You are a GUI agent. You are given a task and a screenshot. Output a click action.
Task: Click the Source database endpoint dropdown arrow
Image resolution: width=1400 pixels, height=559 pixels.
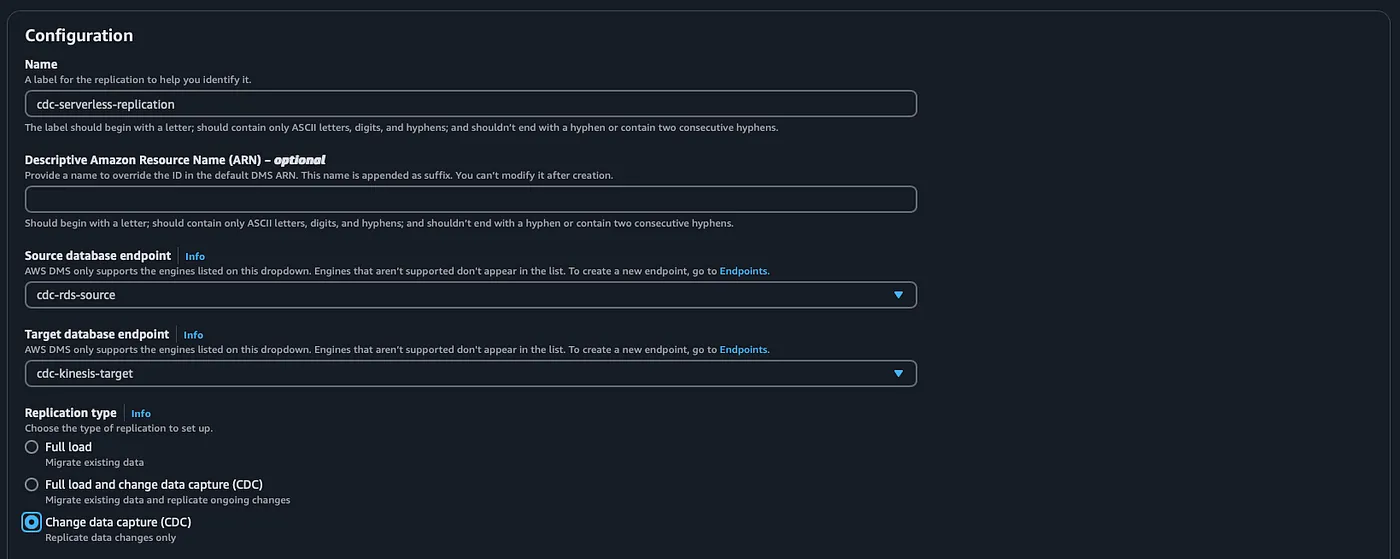point(898,295)
